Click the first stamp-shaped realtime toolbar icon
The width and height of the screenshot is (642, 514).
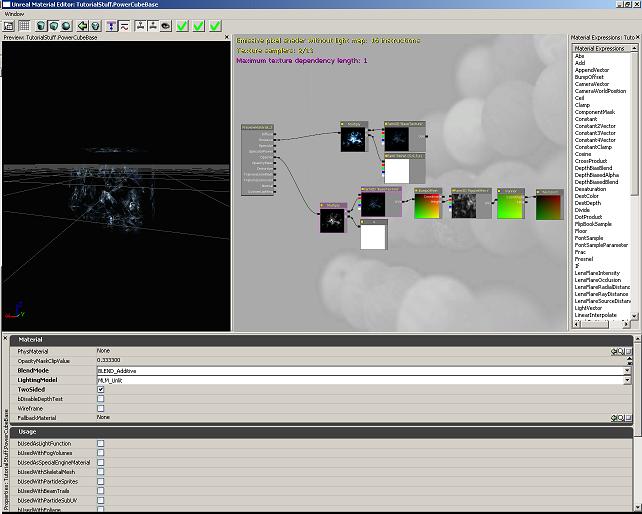click(x=140, y=26)
